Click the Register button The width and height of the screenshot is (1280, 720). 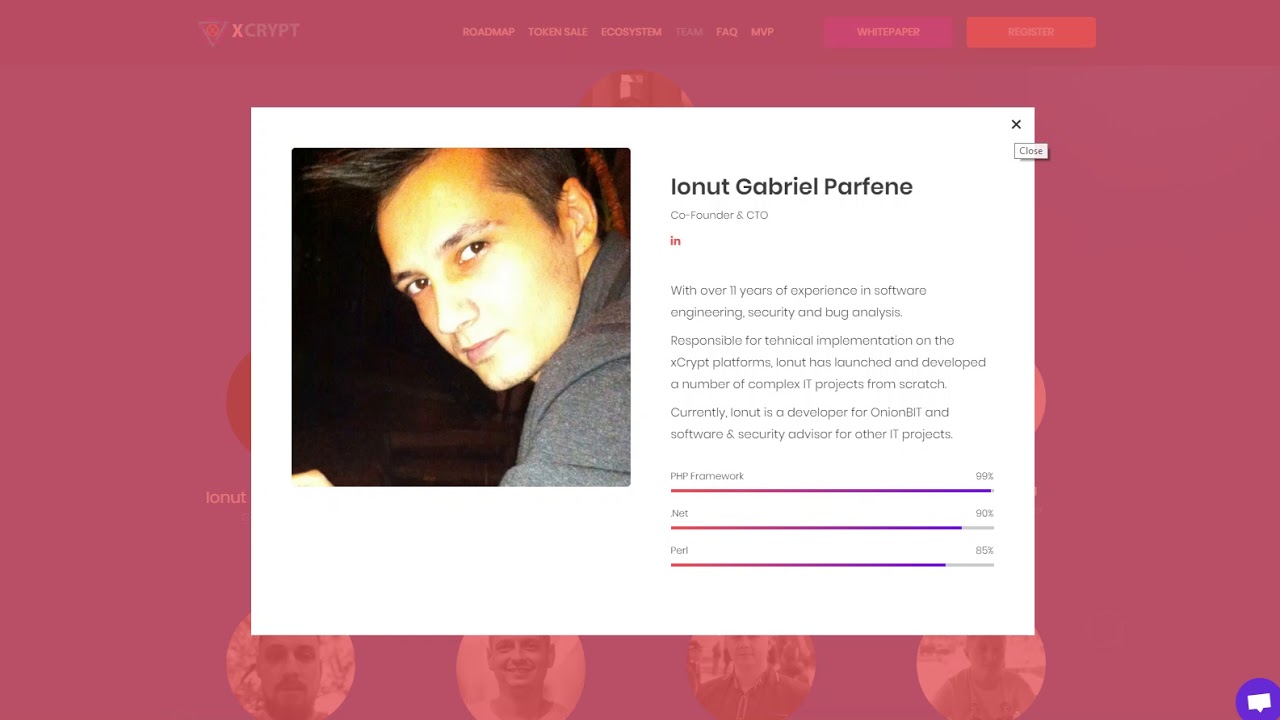[1031, 32]
